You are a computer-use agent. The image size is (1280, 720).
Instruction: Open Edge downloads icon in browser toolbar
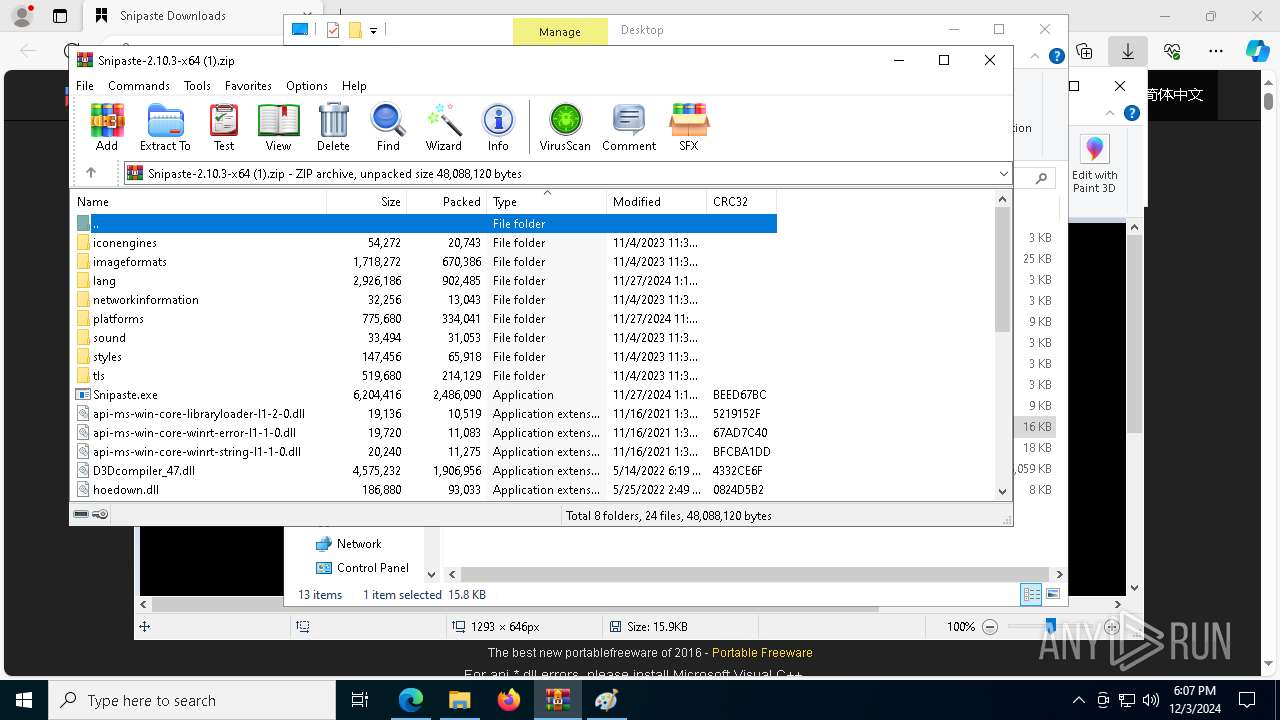(x=1128, y=51)
